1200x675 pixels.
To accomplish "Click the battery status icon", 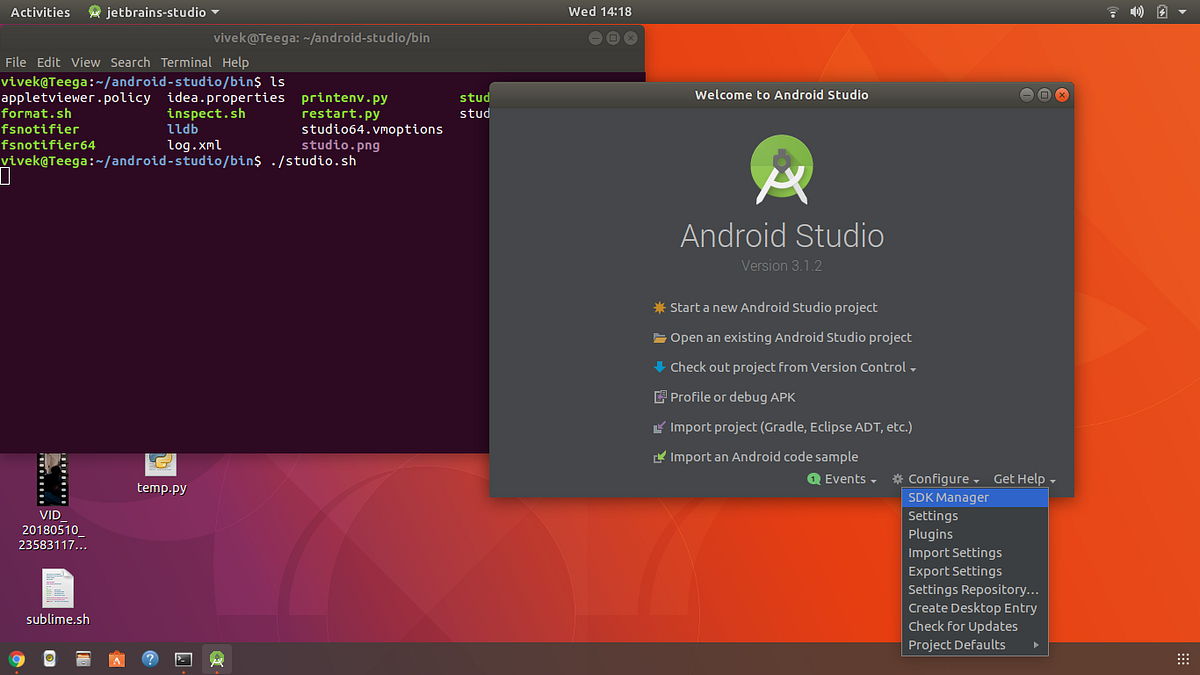I will [x=1162, y=12].
